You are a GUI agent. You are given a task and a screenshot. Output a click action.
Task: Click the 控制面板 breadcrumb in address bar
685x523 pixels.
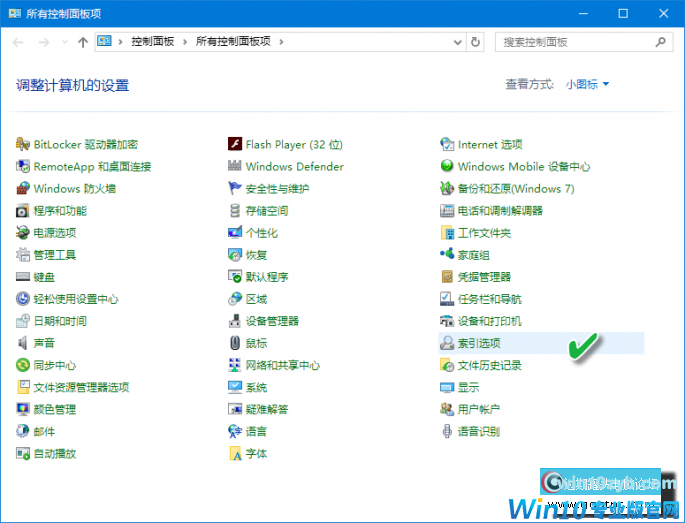(152, 42)
